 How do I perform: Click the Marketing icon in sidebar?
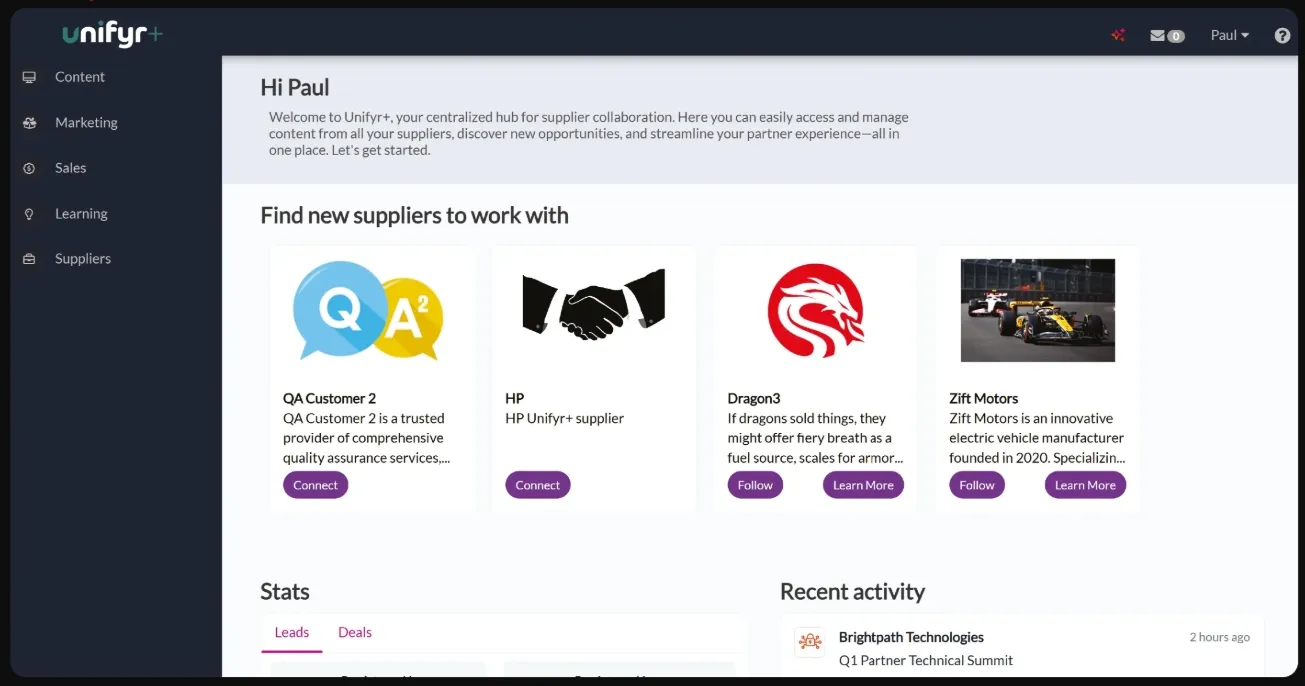coord(30,123)
